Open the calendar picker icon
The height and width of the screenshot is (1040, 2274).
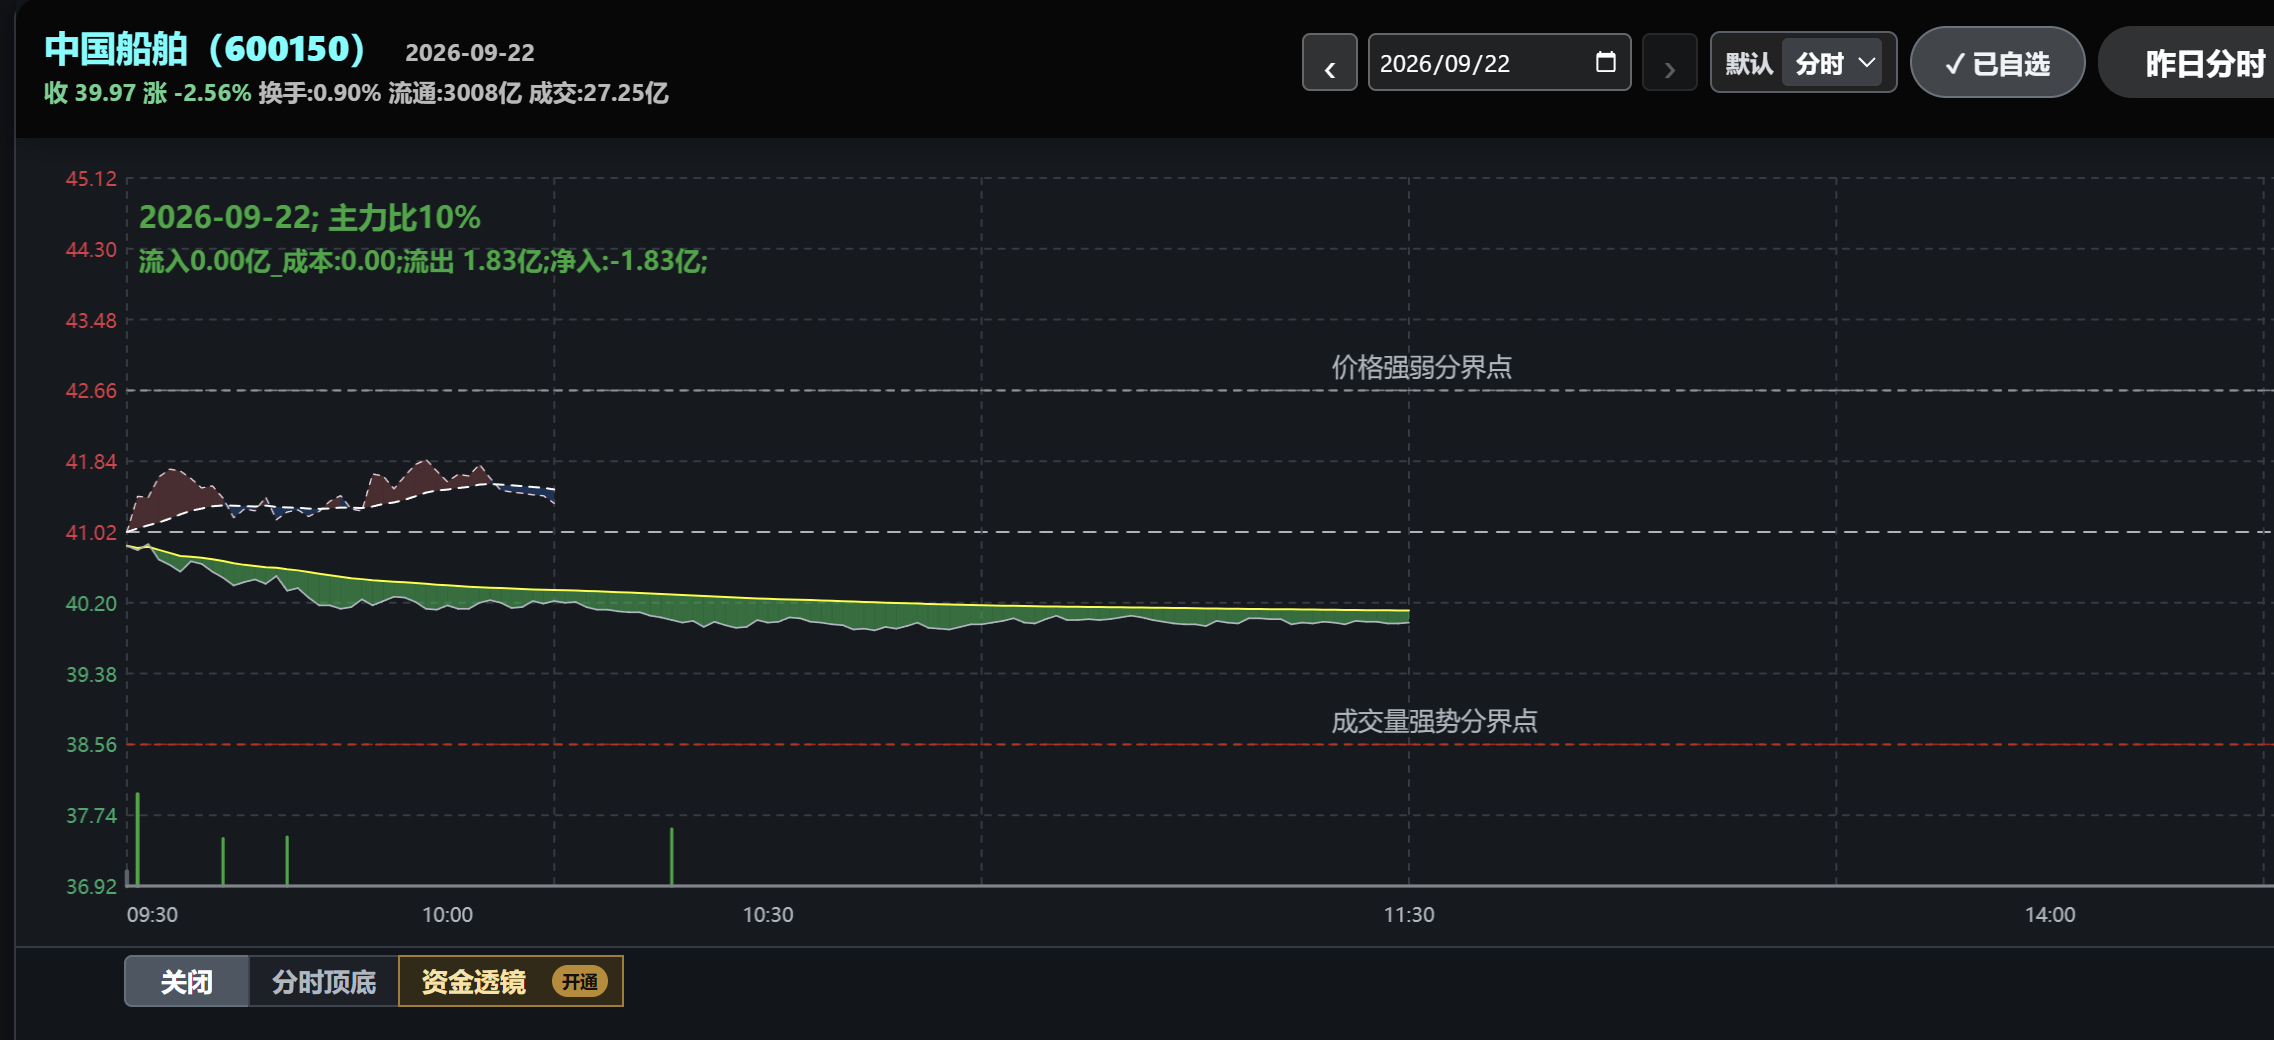(1605, 62)
